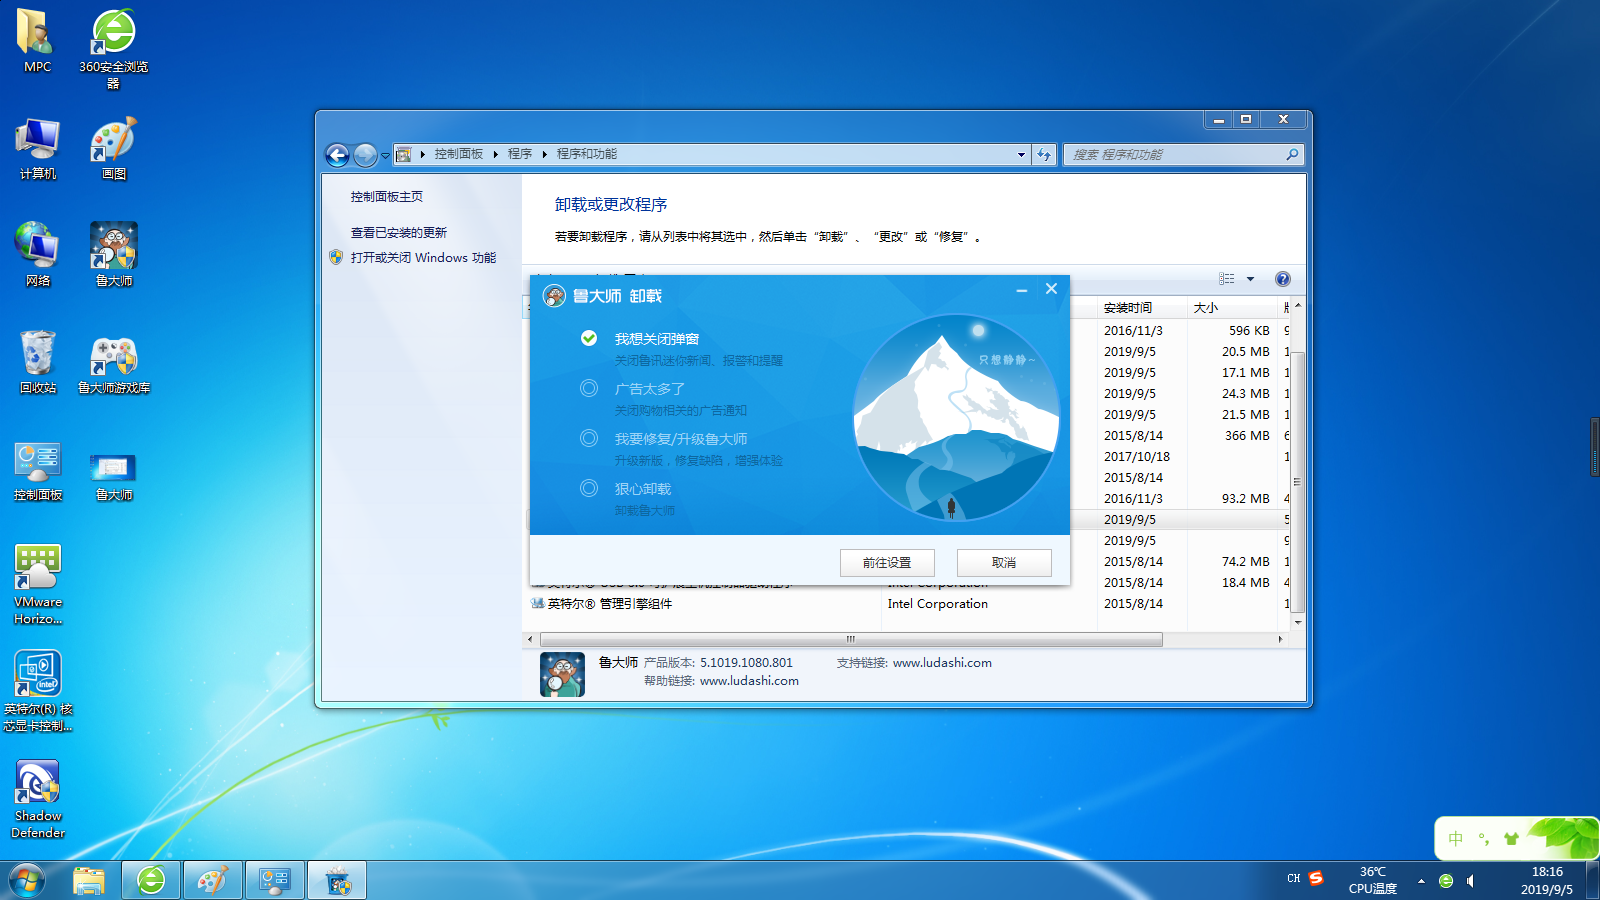Open 英特尔(R) 核芯显卡控制 desktop shortcut

37,690
